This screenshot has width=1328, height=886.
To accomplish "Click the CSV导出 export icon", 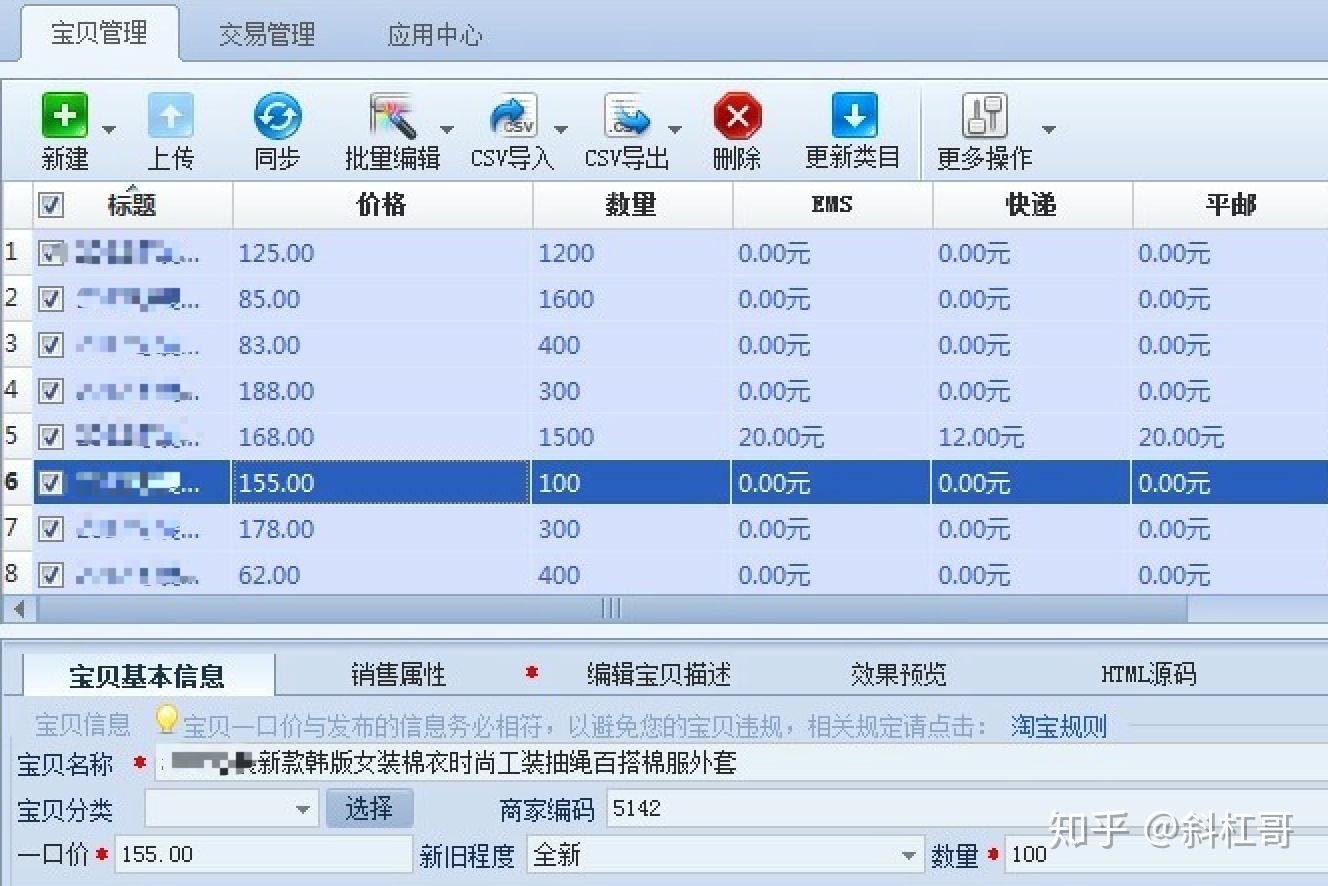I will (627, 116).
